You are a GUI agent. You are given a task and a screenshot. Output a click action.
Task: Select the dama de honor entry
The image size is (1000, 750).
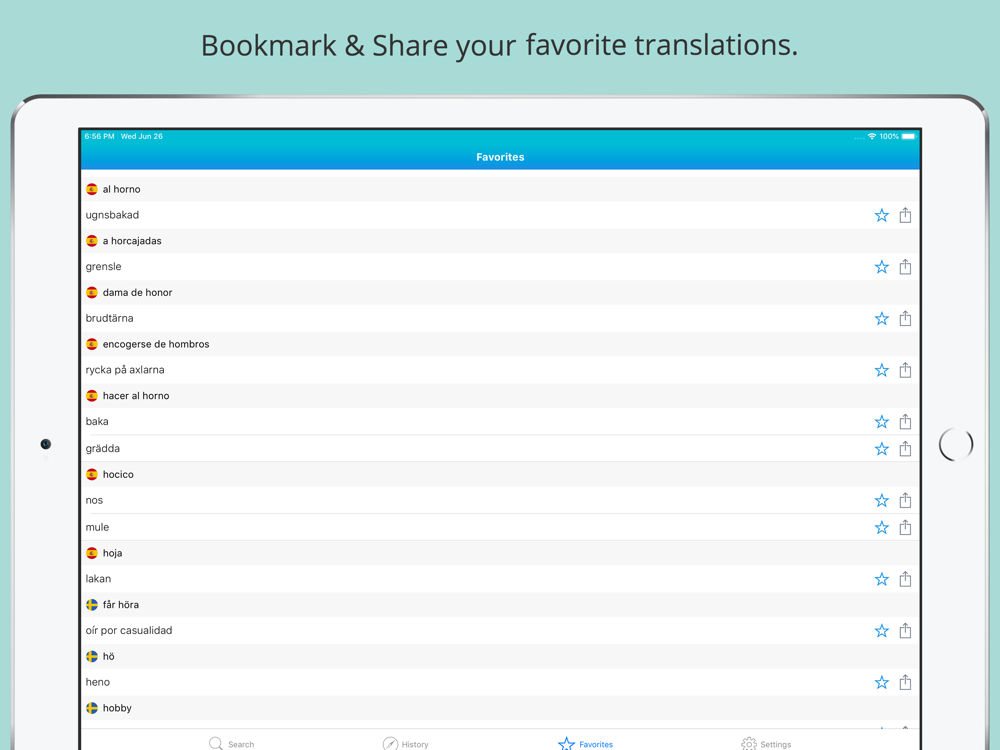point(137,292)
